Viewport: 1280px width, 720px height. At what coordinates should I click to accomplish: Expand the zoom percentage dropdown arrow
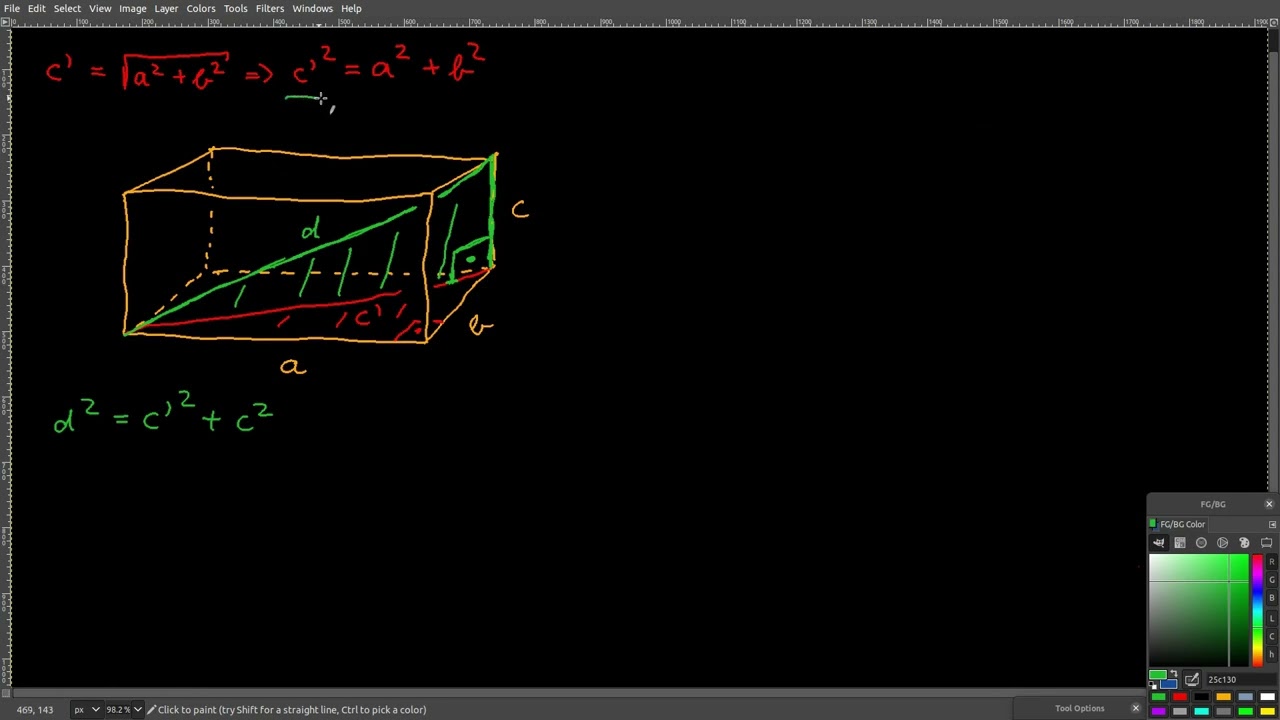pos(138,710)
